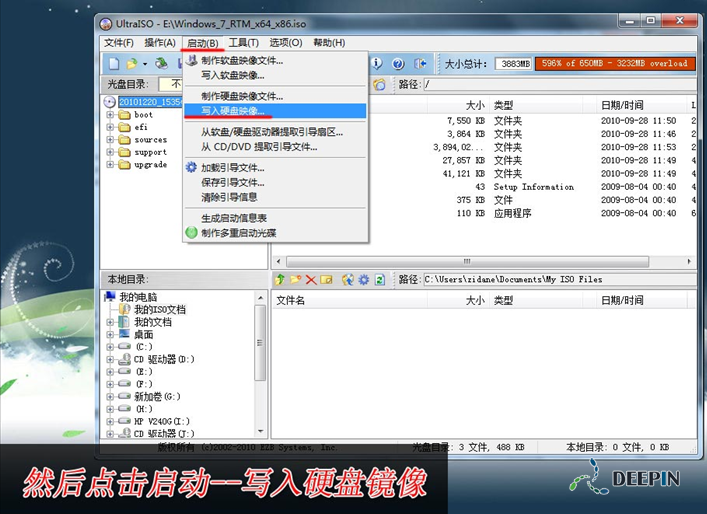This screenshot has height=514, width=707.
Task: Click the disc icon of the 20101220 image root
Action: point(111,102)
